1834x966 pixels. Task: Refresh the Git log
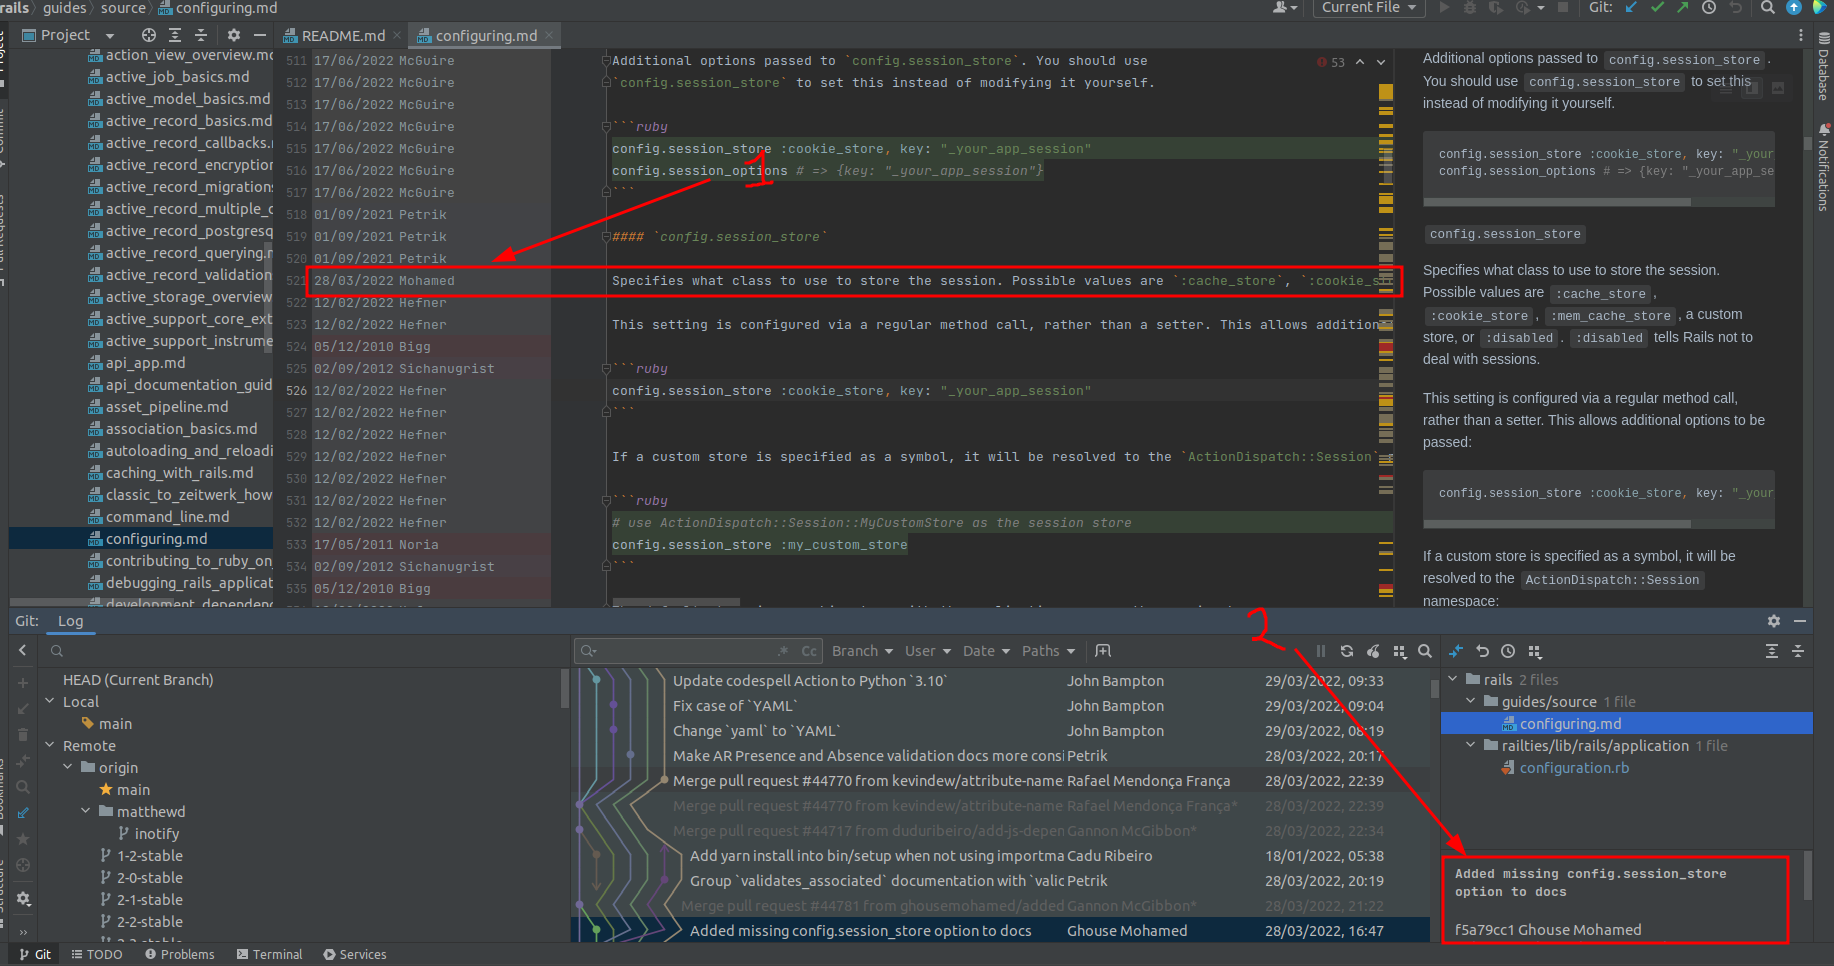point(1347,651)
